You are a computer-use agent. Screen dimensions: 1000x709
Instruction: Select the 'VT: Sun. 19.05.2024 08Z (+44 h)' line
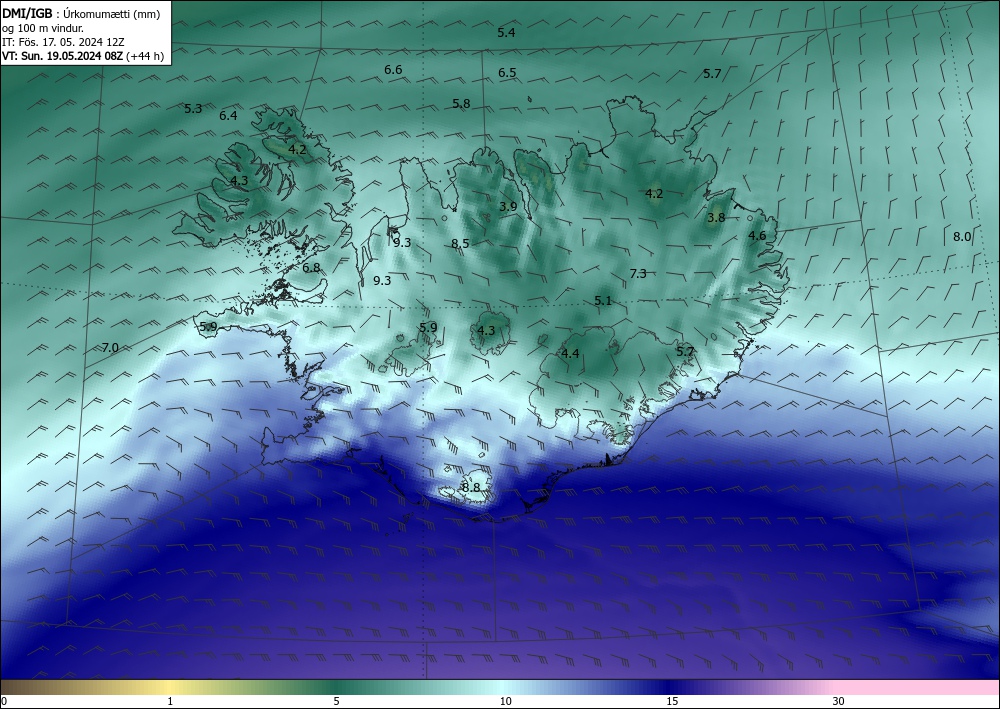click(x=82, y=56)
